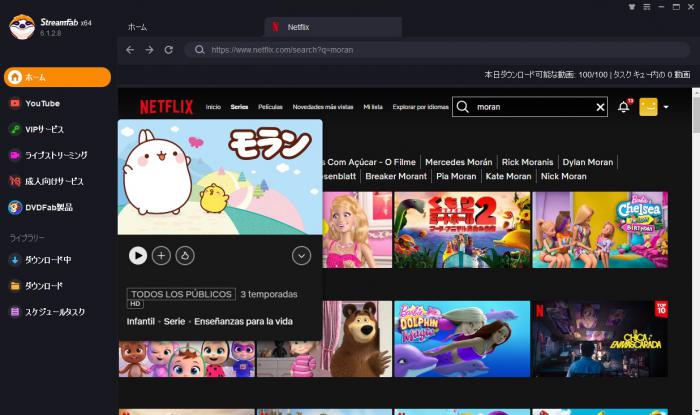Click the Rick Moranis suggestion
Screen dimensions: 700x415
coord(527,162)
